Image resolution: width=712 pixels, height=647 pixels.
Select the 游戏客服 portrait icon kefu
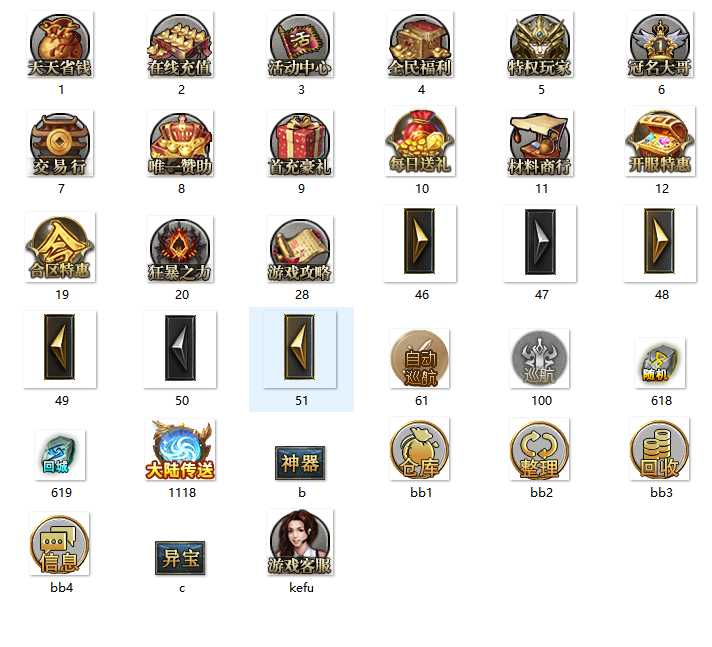[x=300, y=543]
